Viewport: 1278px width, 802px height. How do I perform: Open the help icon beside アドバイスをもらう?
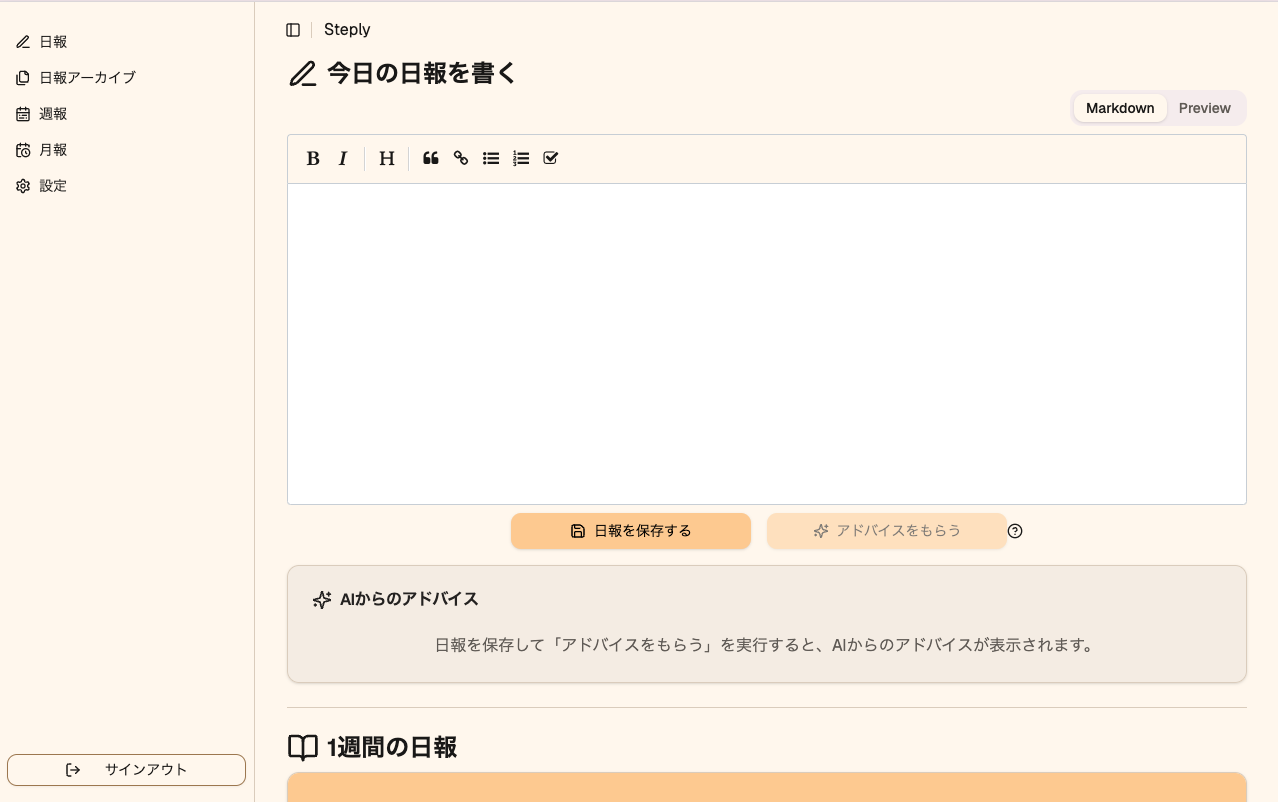pos(1015,531)
